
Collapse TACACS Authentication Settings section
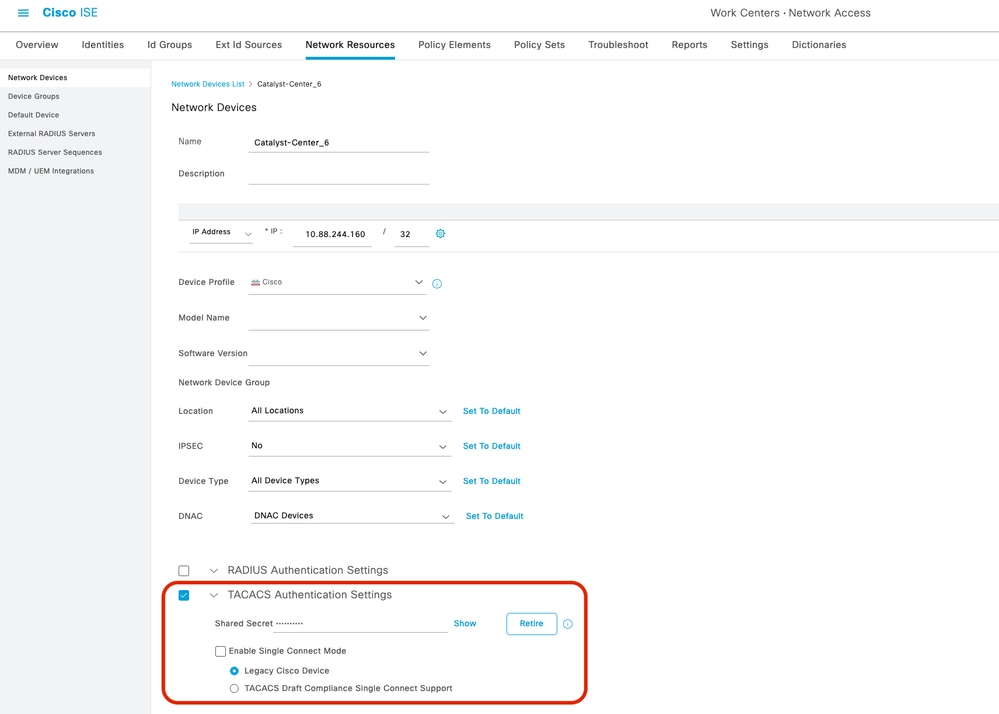[213, 595]
